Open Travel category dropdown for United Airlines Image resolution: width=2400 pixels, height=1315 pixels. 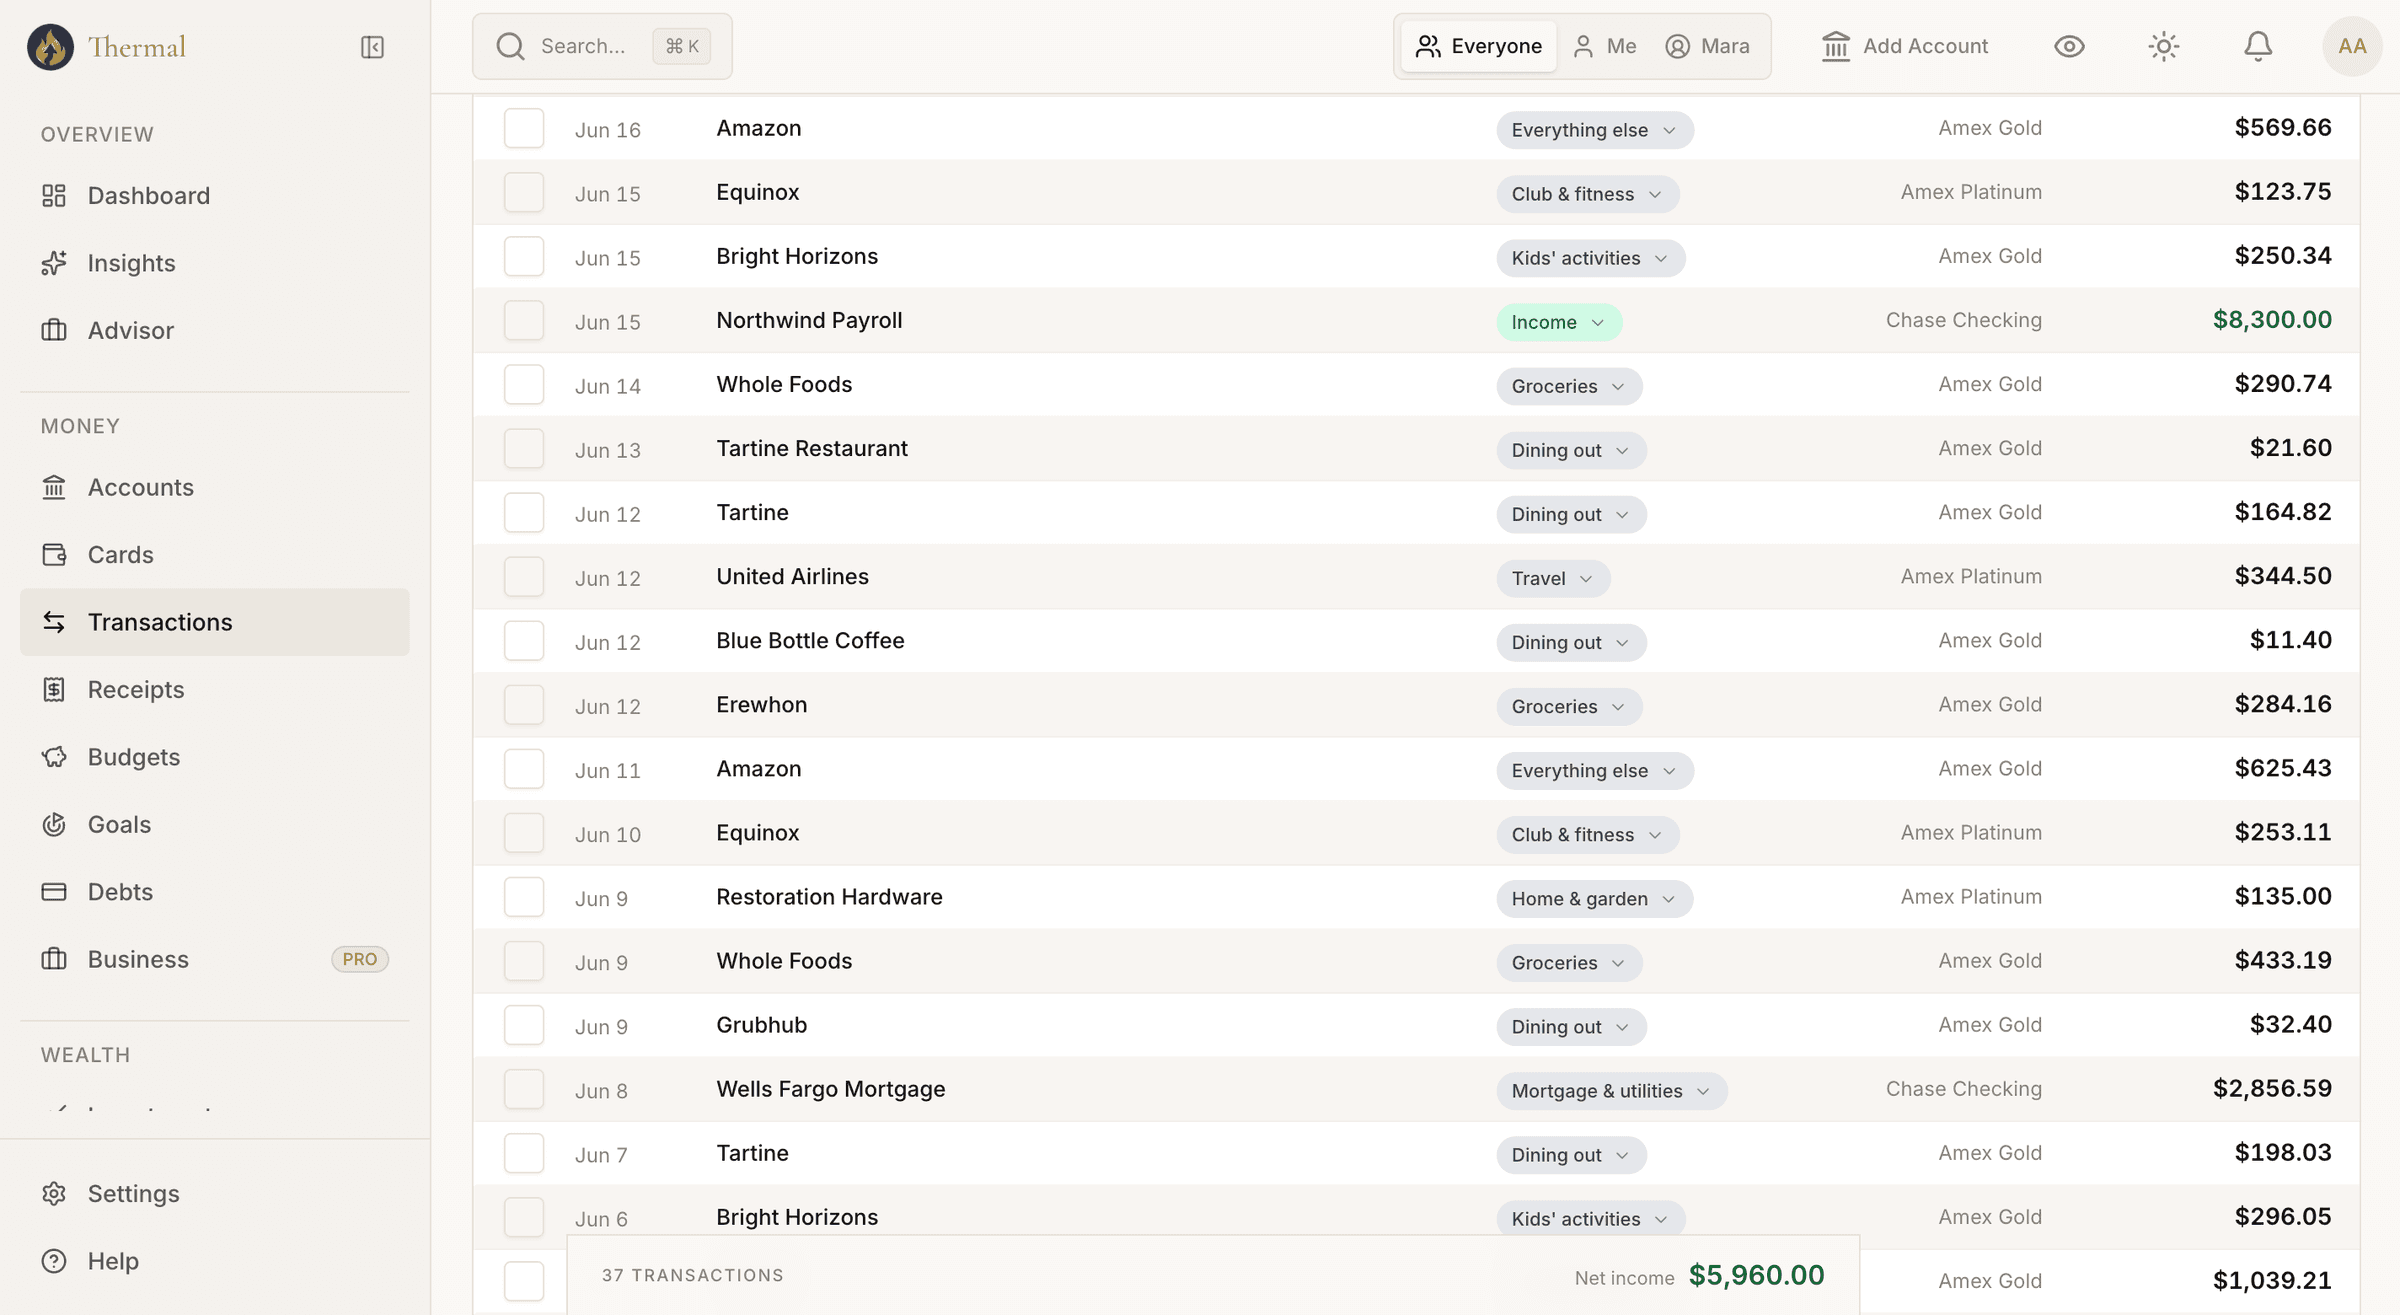click(1553, 578)
